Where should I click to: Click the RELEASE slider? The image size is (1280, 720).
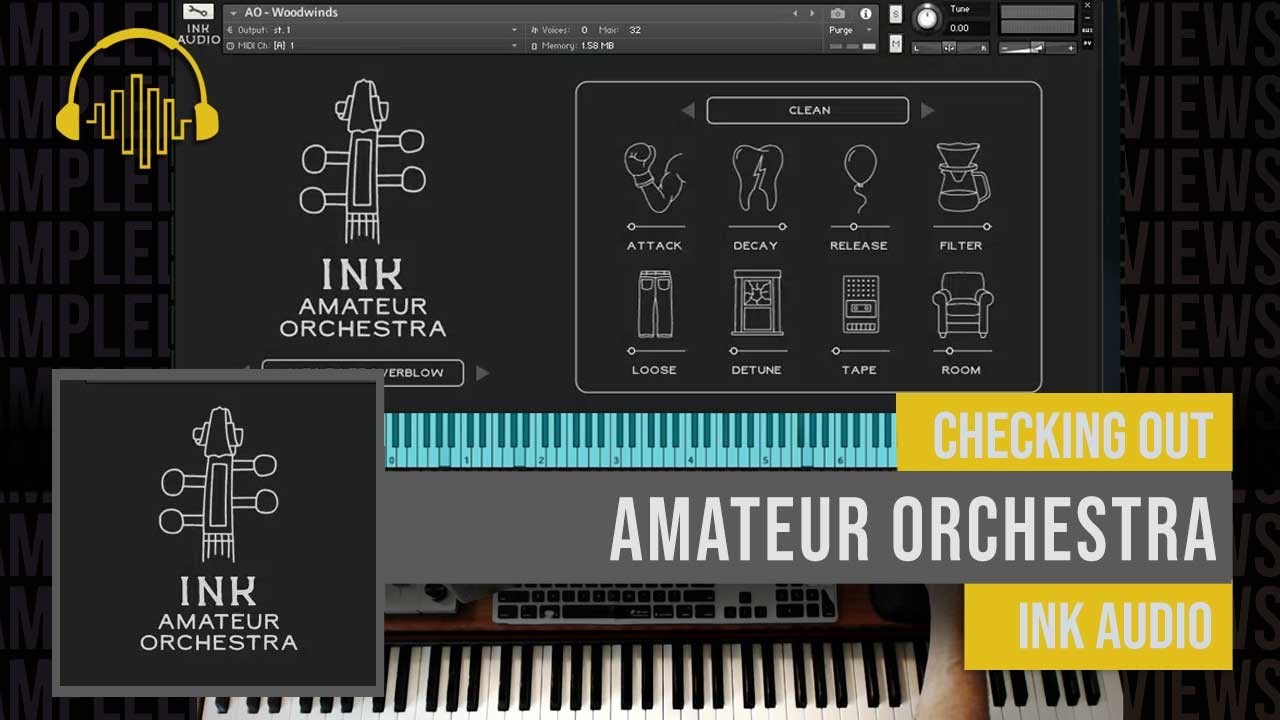860,227
